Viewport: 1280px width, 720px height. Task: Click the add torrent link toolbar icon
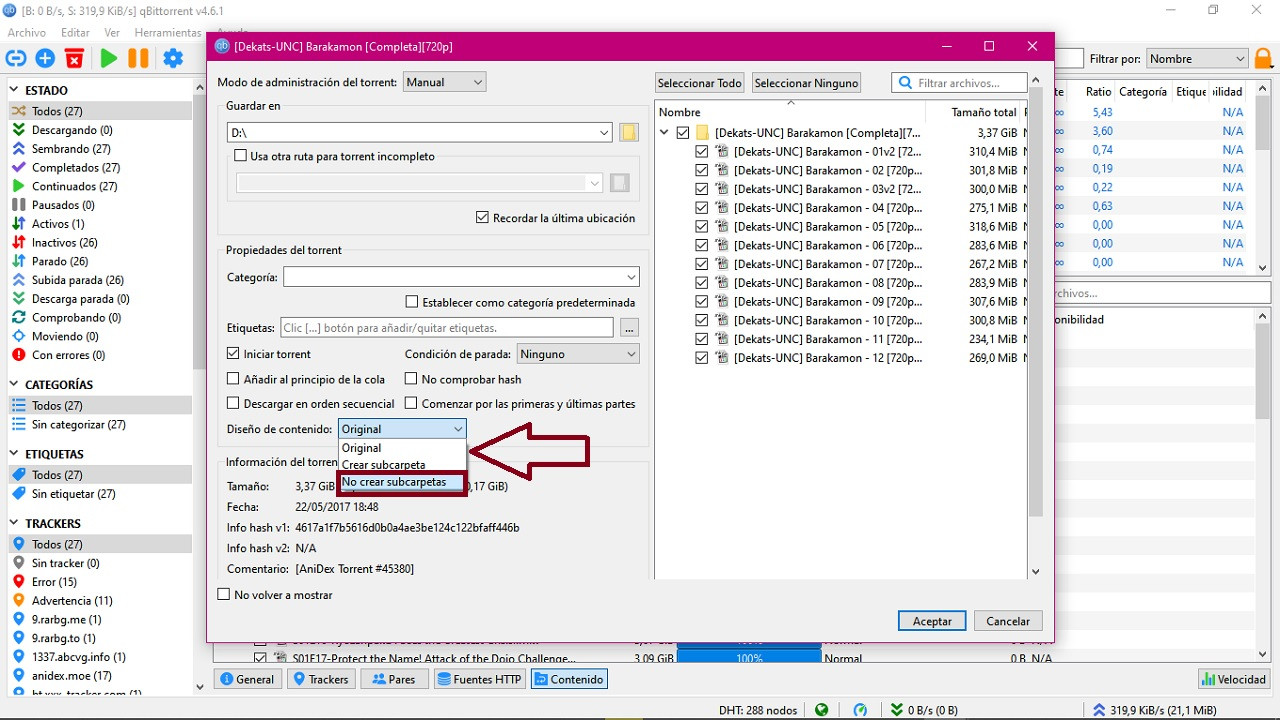coord(16,59)
